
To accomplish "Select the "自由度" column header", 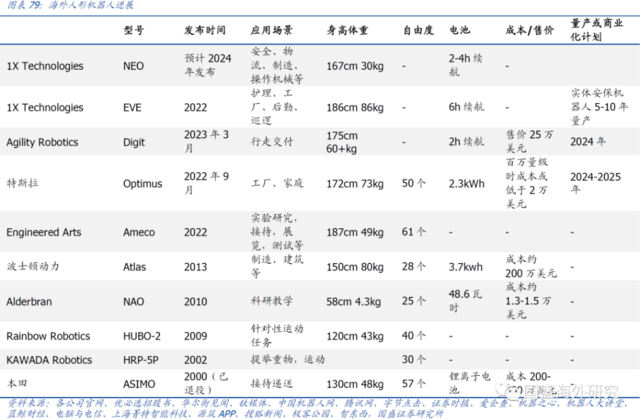I will [x=418, y=30].
